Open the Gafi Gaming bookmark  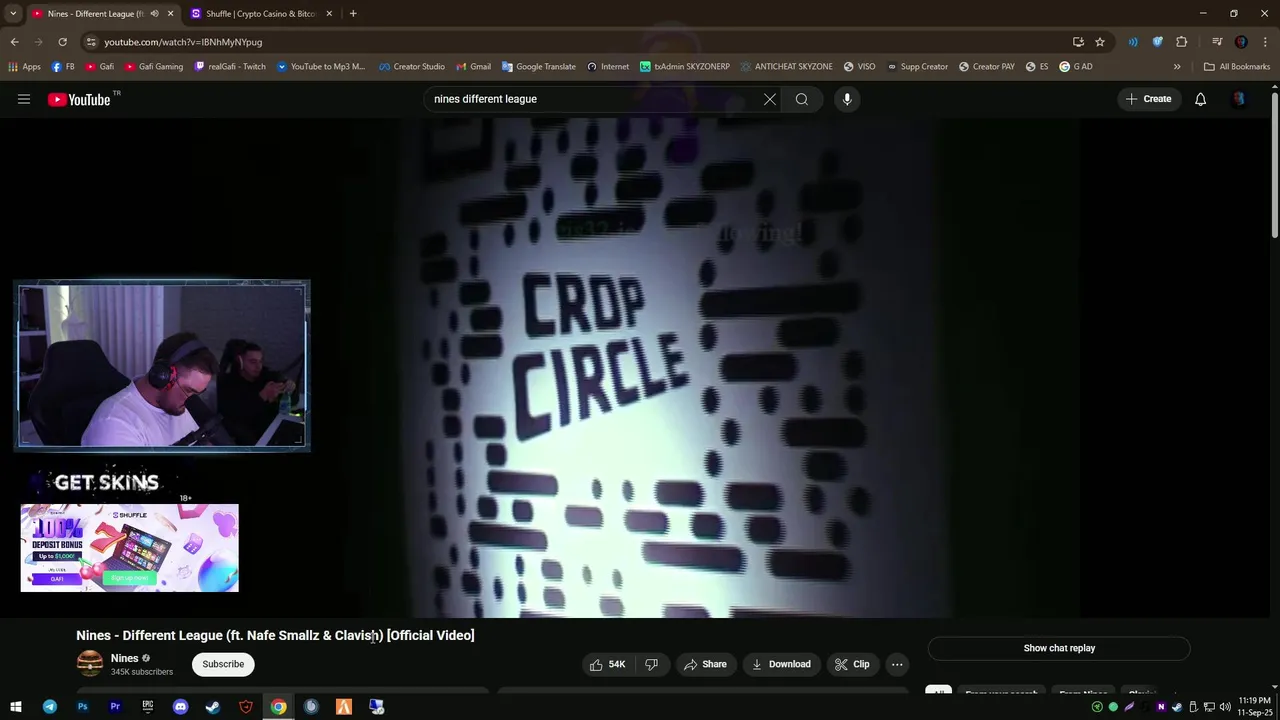[x=154, y=67]
